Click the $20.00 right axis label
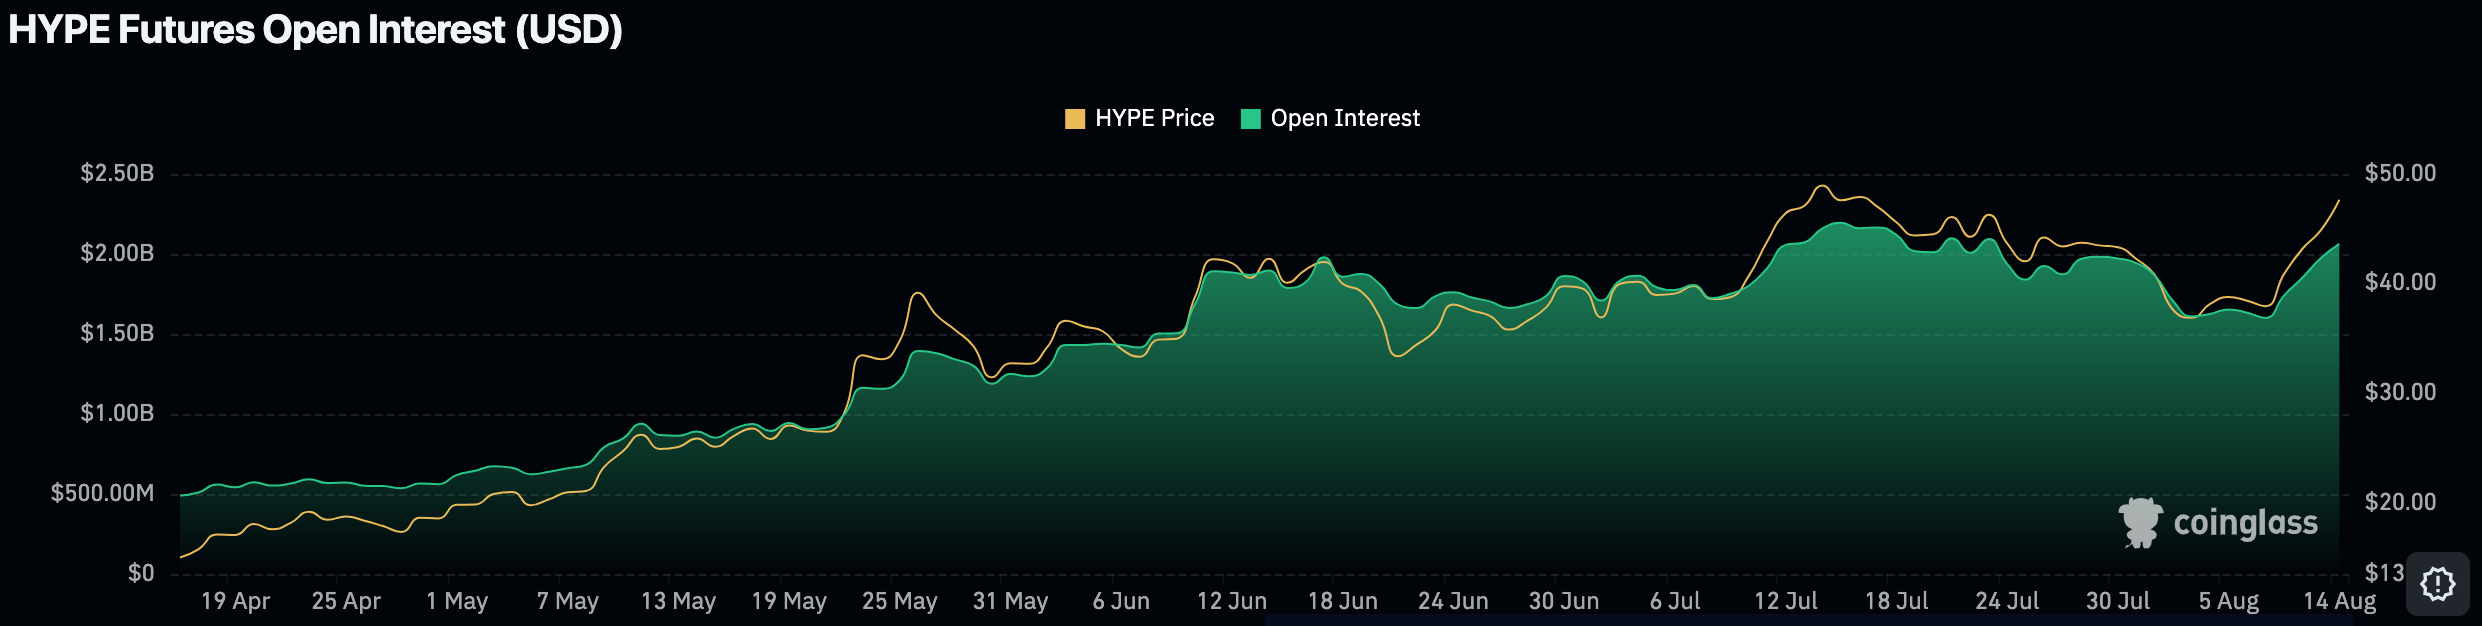Screen dimensions: 2482x626 point(2400,502)
